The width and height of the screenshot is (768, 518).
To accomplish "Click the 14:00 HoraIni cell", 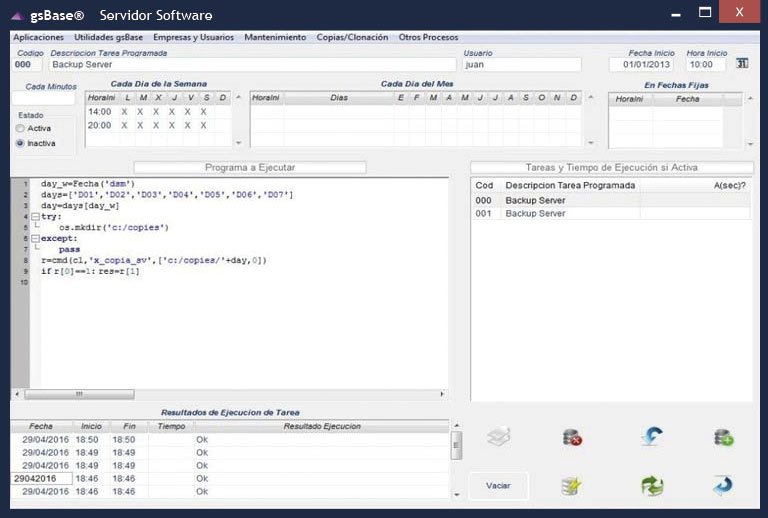I will 99,112.
